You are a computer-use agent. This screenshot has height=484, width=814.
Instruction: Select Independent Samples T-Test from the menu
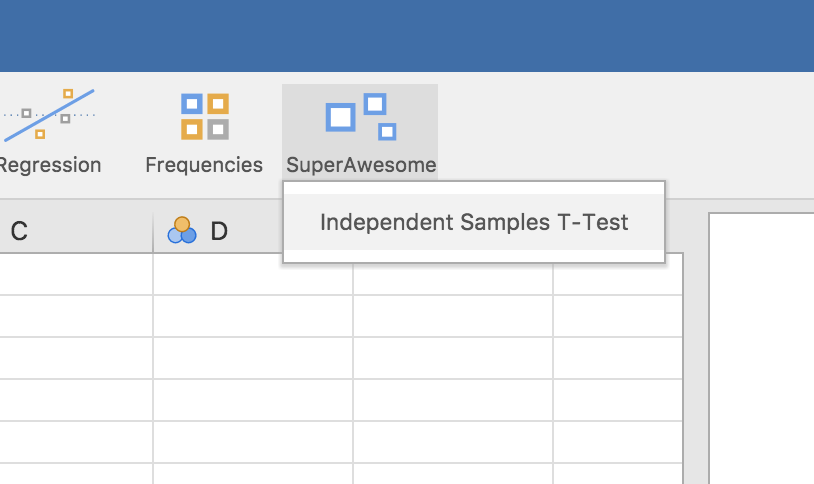[x=474, y=222]
